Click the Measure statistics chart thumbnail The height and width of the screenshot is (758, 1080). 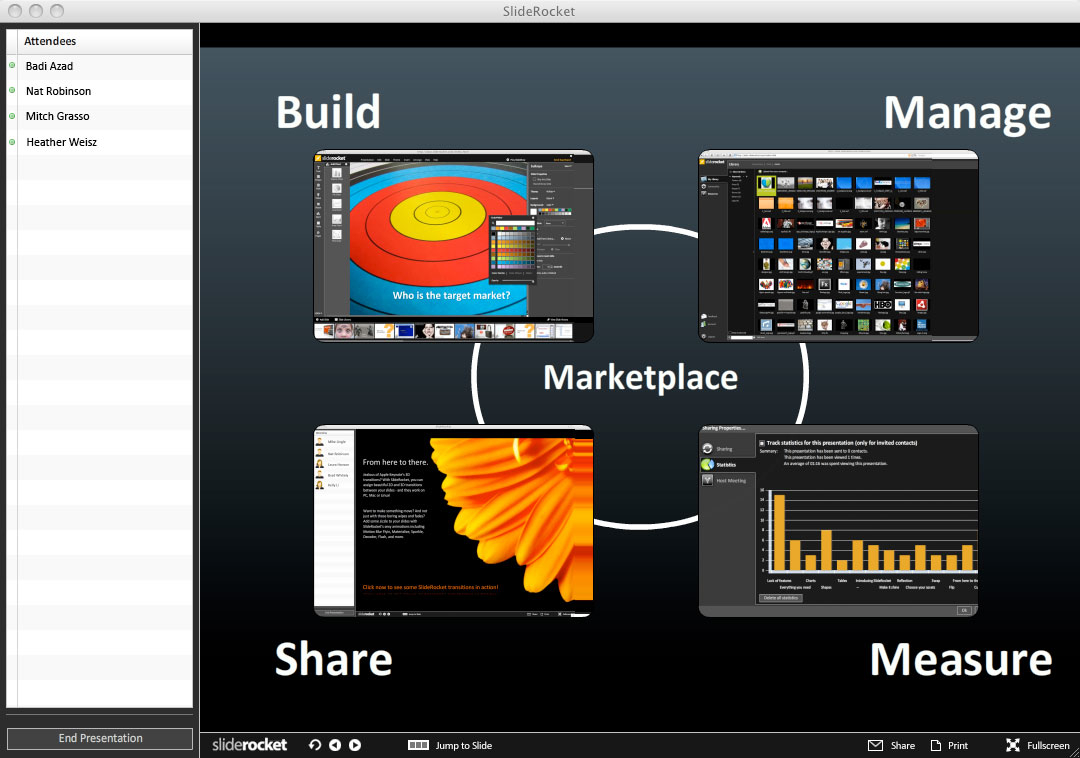pyautogui.click(x=838, y=520)
